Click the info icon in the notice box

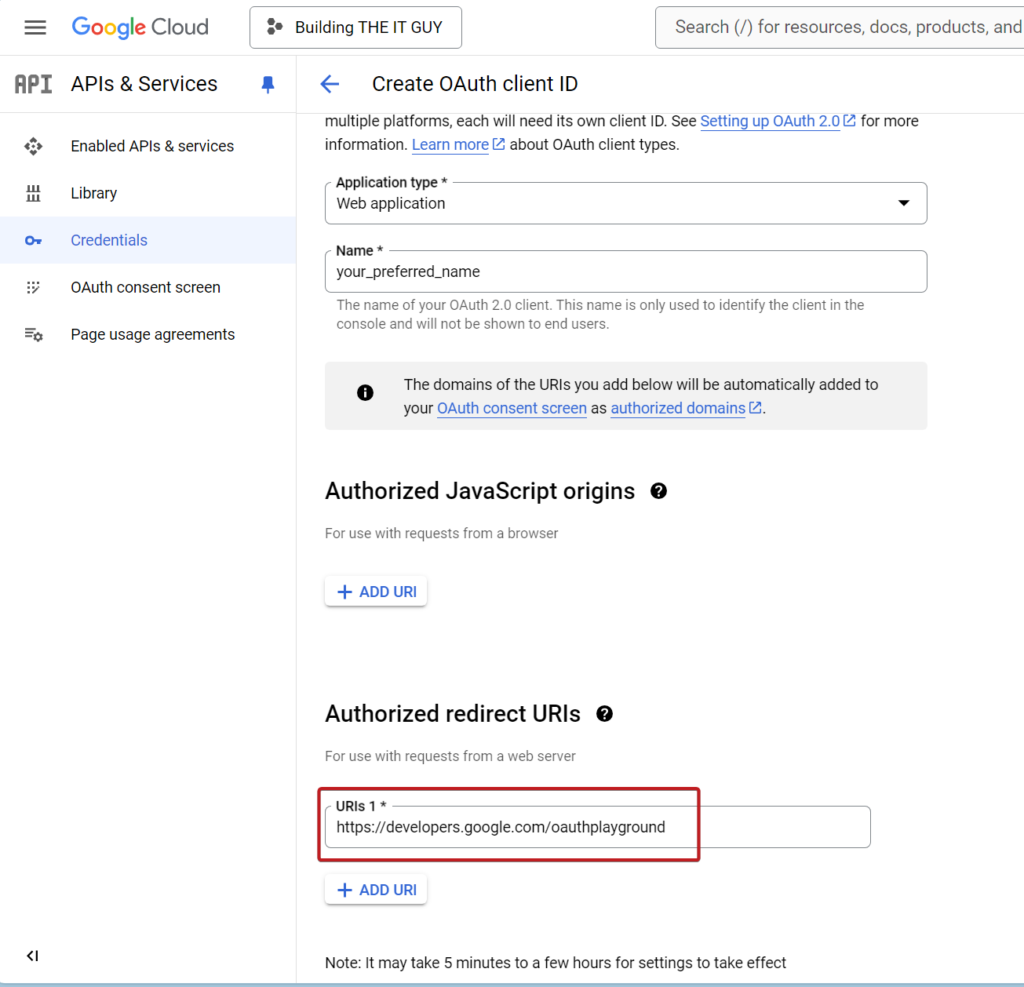[365, 393]
